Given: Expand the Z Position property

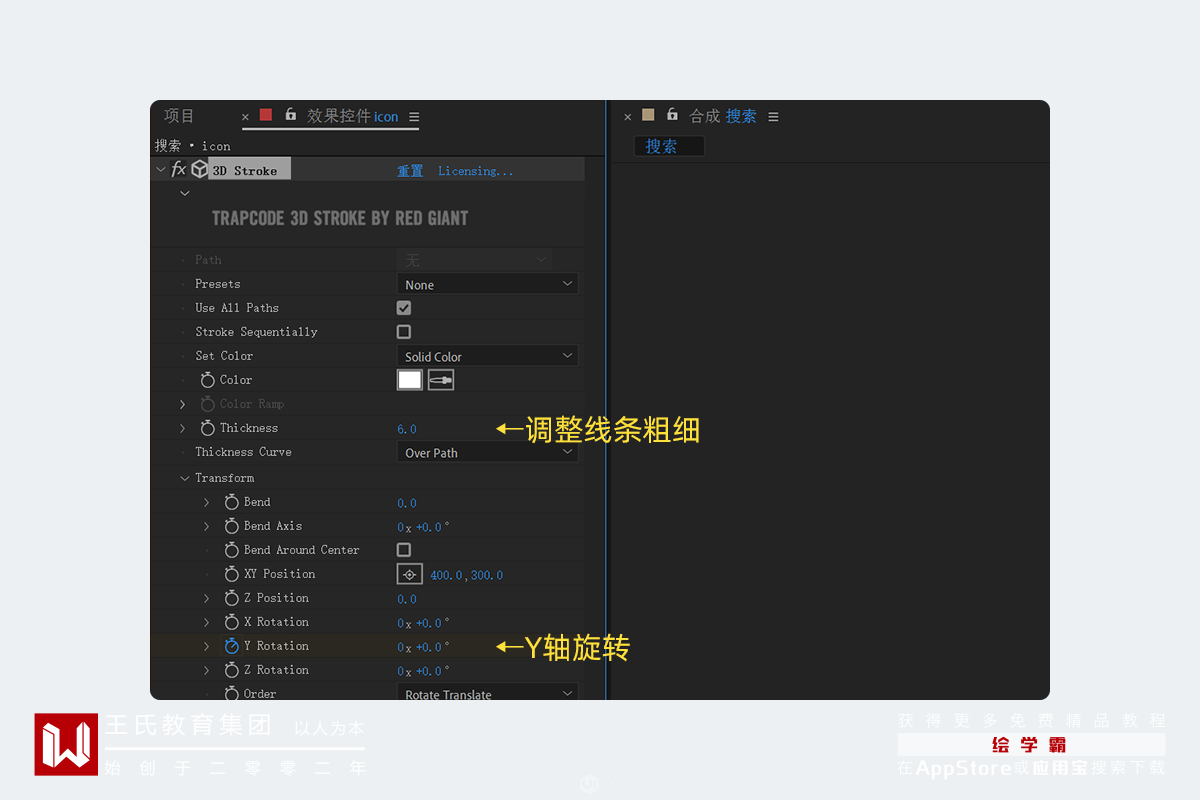Looking at the screenshot, I should [x=207, y=598].
